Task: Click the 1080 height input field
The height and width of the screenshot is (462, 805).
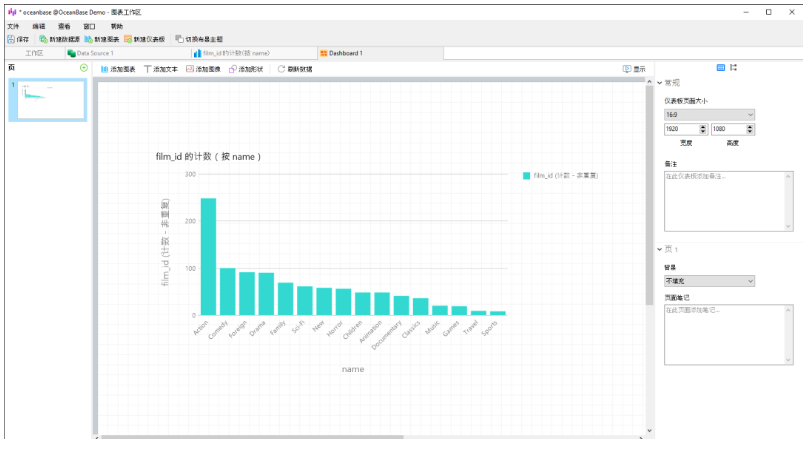Action: pyautogui.click(x=729, y=129)
